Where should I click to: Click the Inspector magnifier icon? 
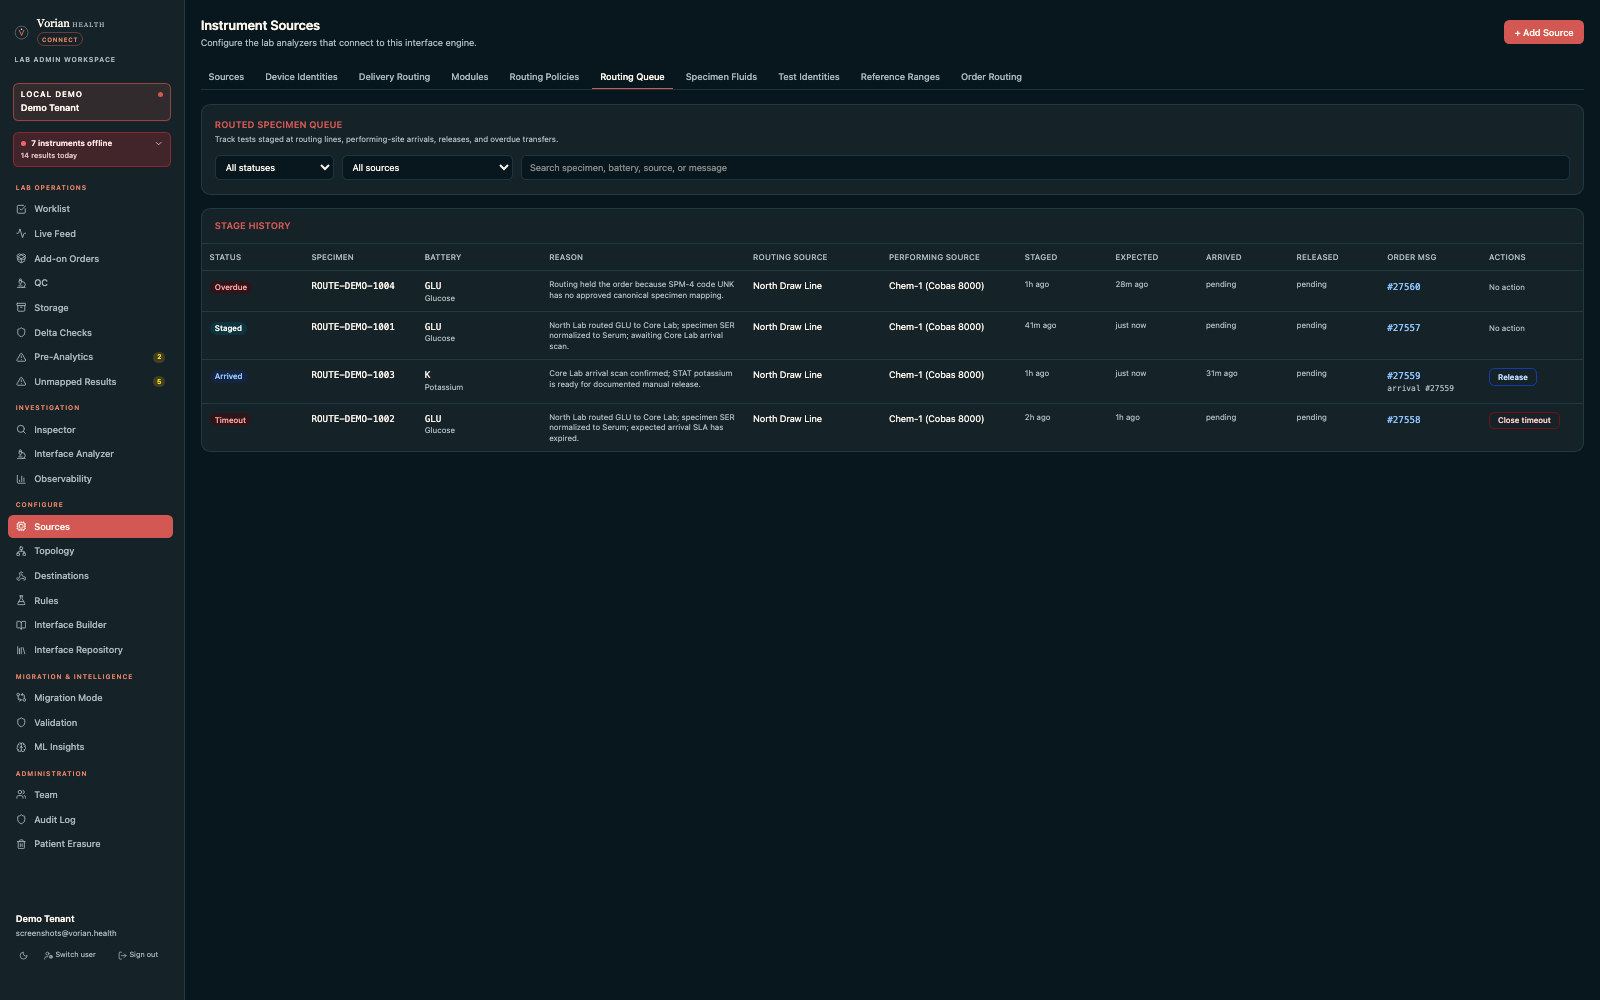21,430
